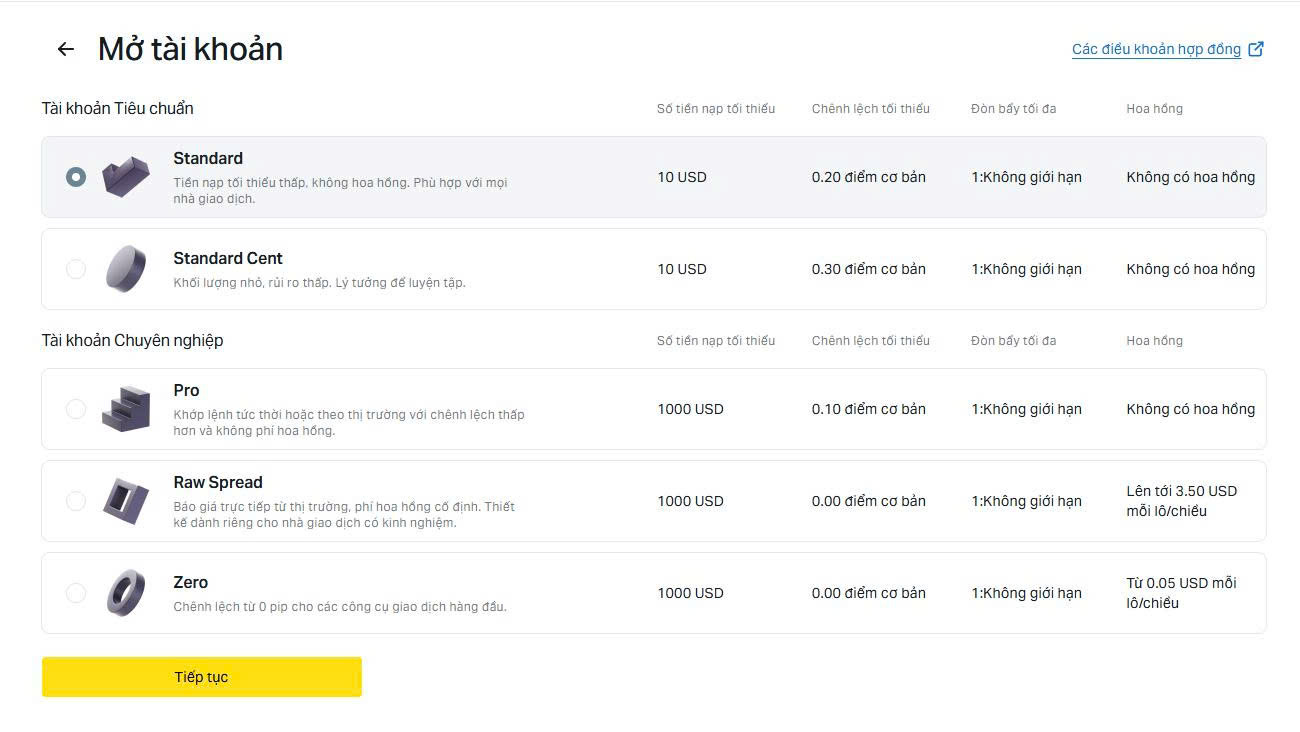Click the Raw Spread square frame icon

click(x=126, y=501)
